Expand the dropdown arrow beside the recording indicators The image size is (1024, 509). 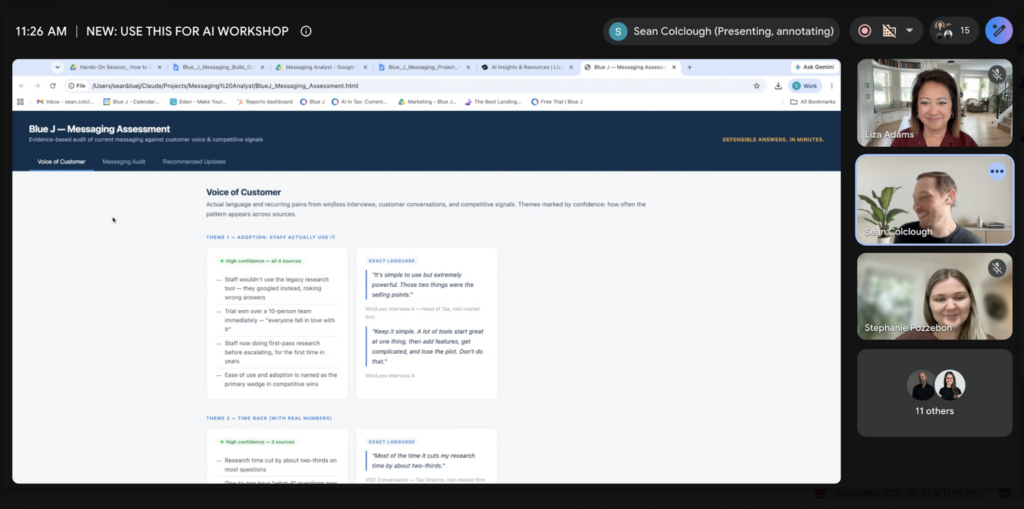click(x=909, y=31)
